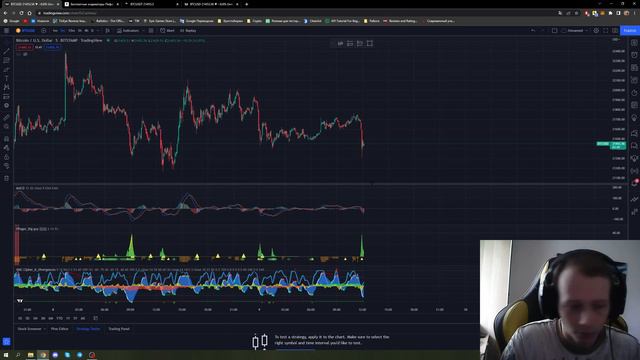Open the Watchlist panel in right sidebar
This screenshot has width=640, height=360.
(634, 42)
